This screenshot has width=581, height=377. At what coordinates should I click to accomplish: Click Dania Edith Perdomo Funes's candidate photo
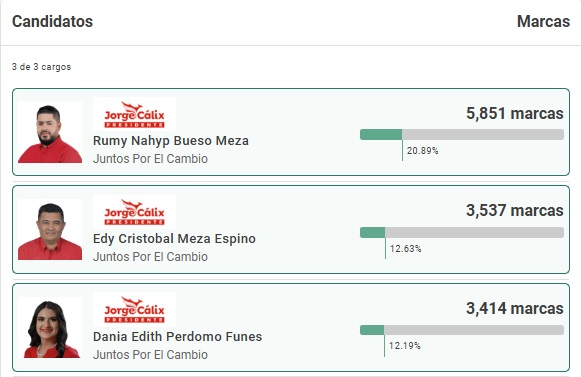coord(50,327)
